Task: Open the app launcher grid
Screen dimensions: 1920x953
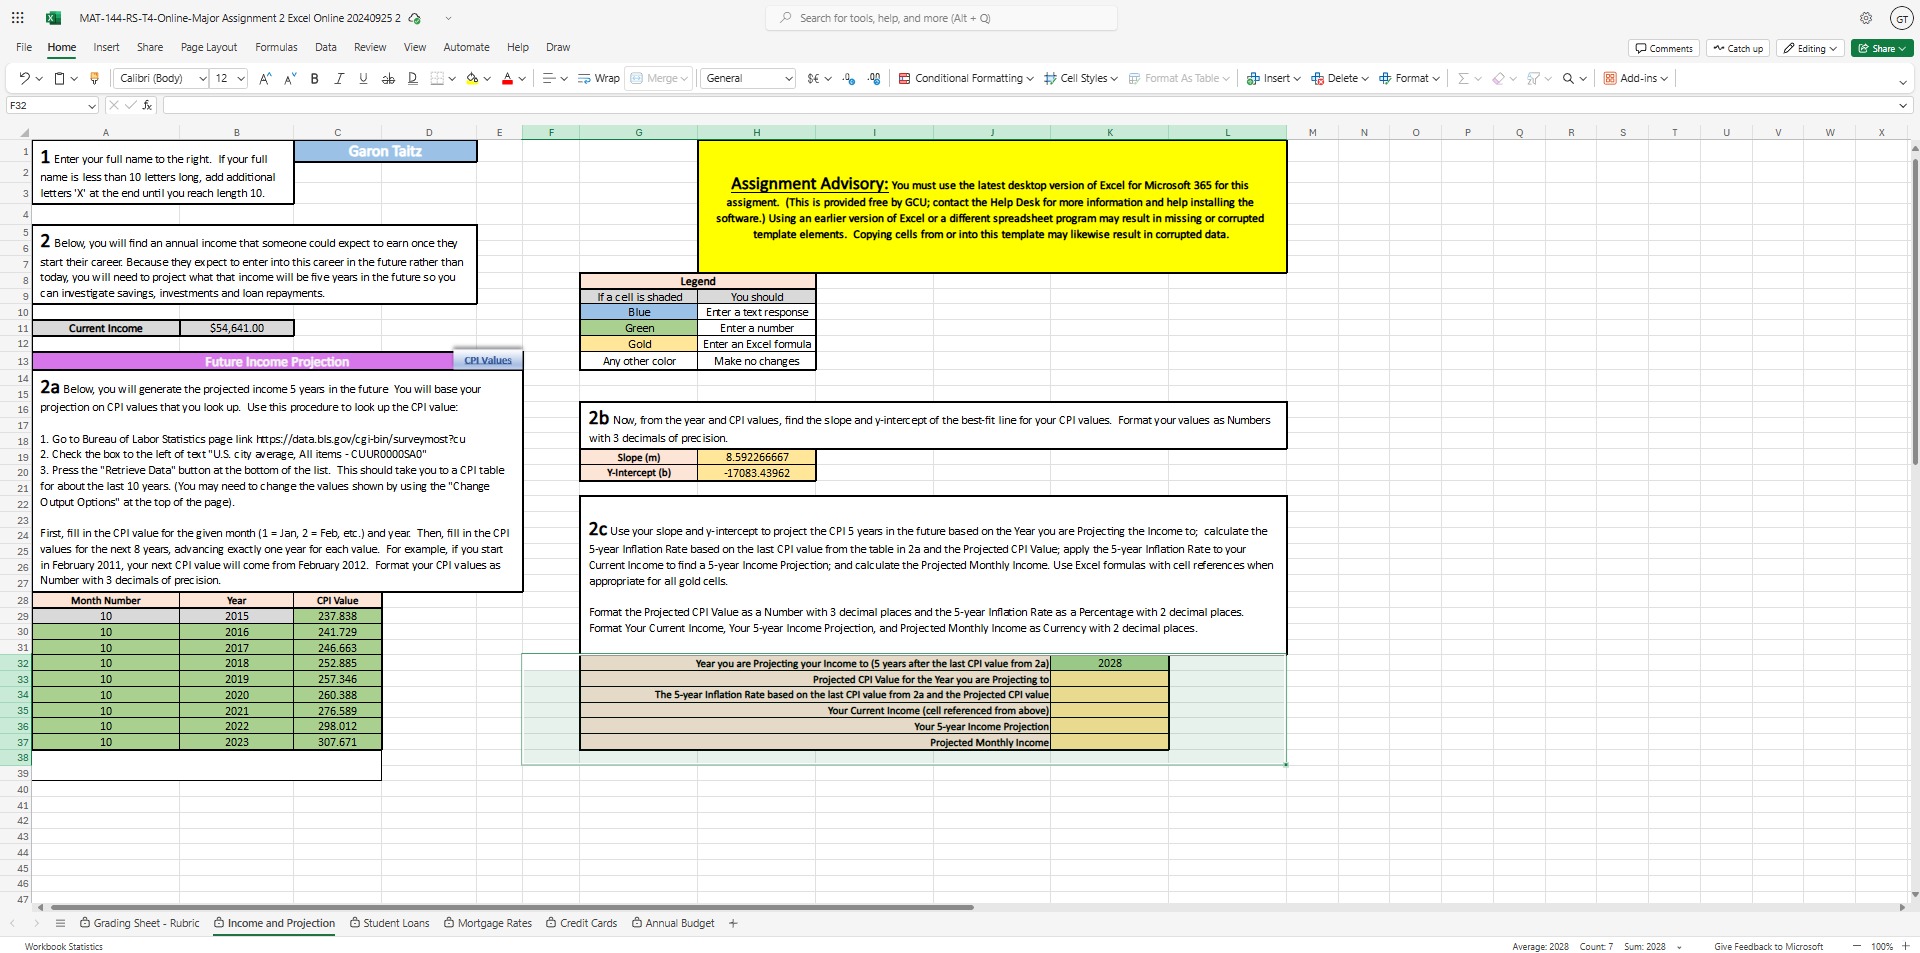Action: pos(17,18)
